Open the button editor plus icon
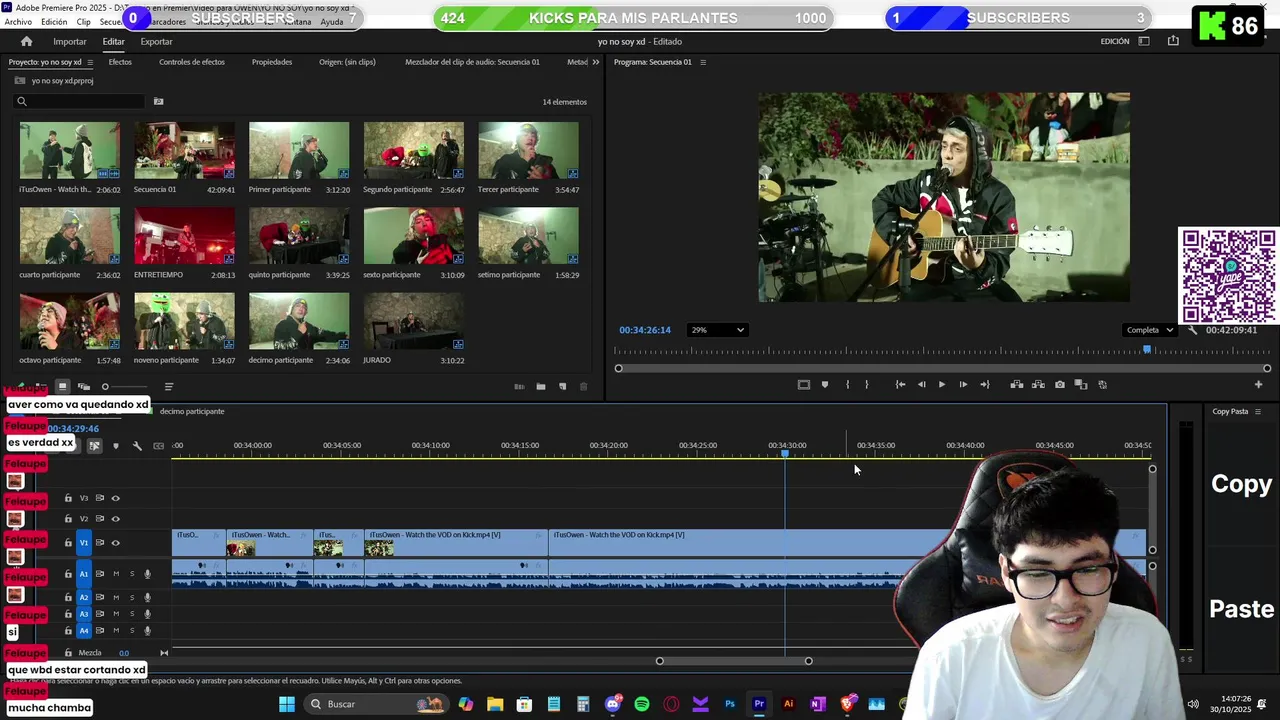The width and height of the screenshot is (1280, 720). 1258,384
